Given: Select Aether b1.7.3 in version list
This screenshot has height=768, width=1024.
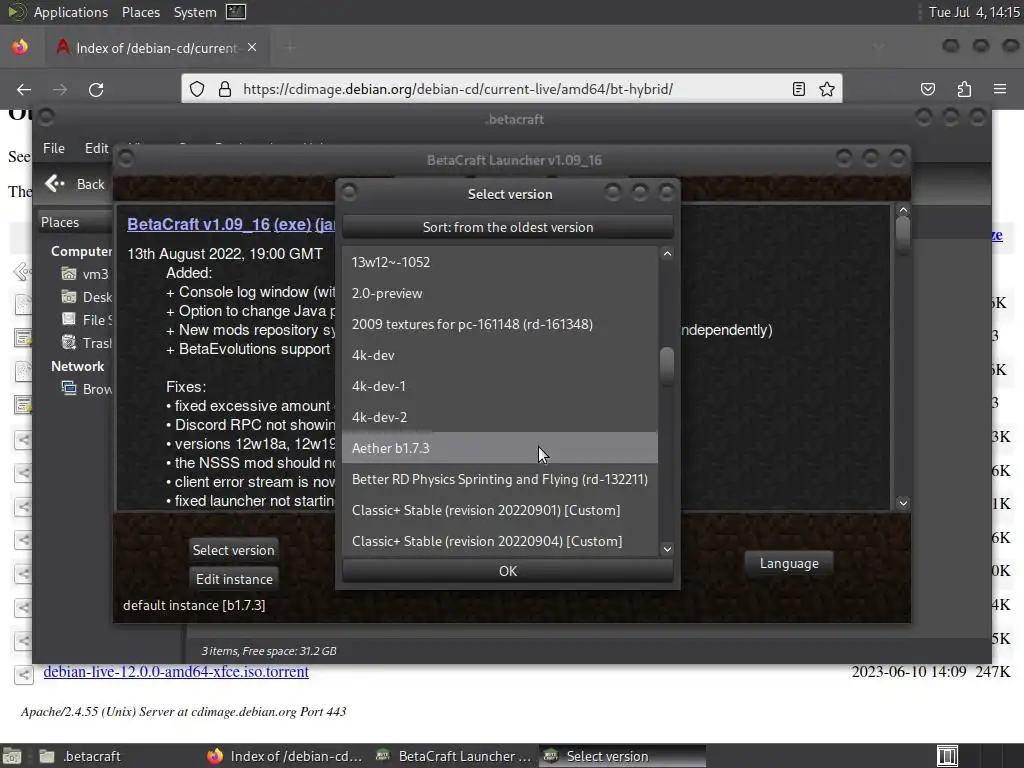Looking at the screenshot, I should click(500, 448).
